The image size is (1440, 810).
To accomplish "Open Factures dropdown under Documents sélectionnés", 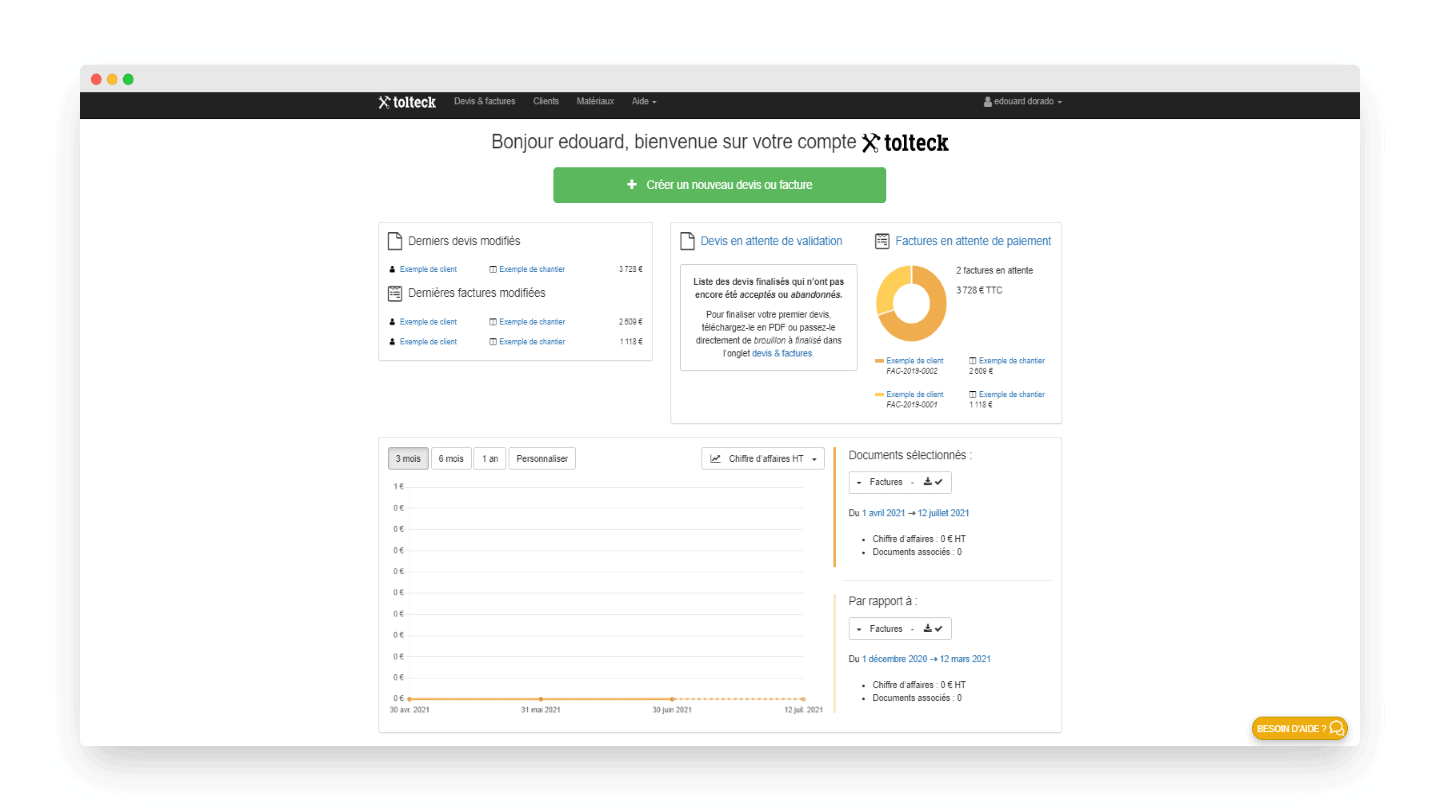I will coord(900,482).
